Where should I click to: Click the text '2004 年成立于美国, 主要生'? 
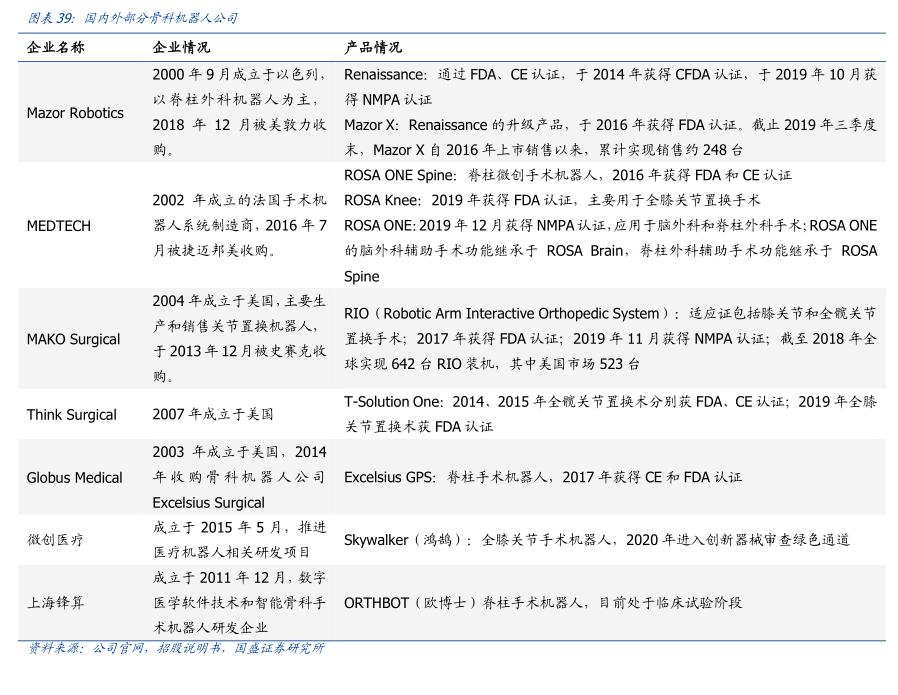click(239, 301)
